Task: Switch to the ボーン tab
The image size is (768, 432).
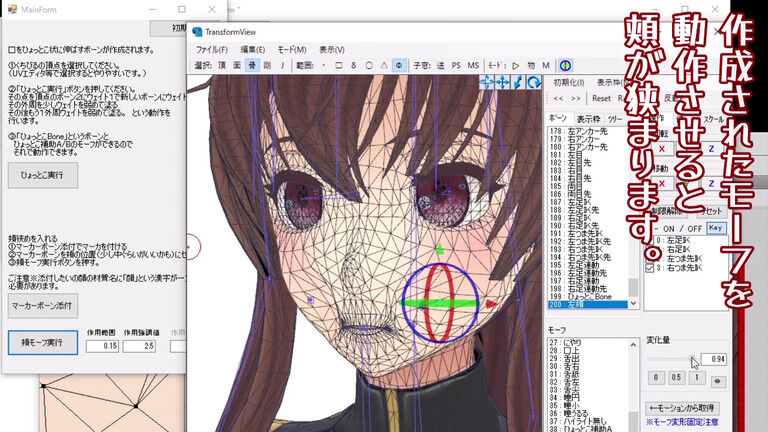Action: pyautogui.click(x=557, y=118)
